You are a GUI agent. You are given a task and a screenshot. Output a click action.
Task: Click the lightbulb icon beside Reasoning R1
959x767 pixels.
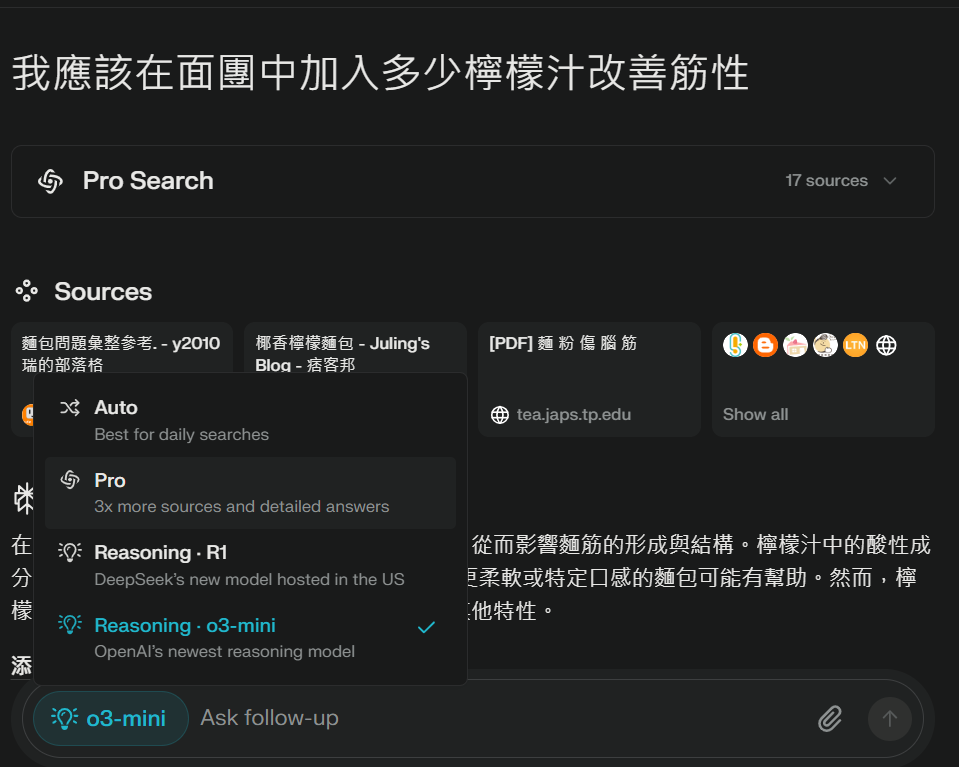click(x=70, y=552)
